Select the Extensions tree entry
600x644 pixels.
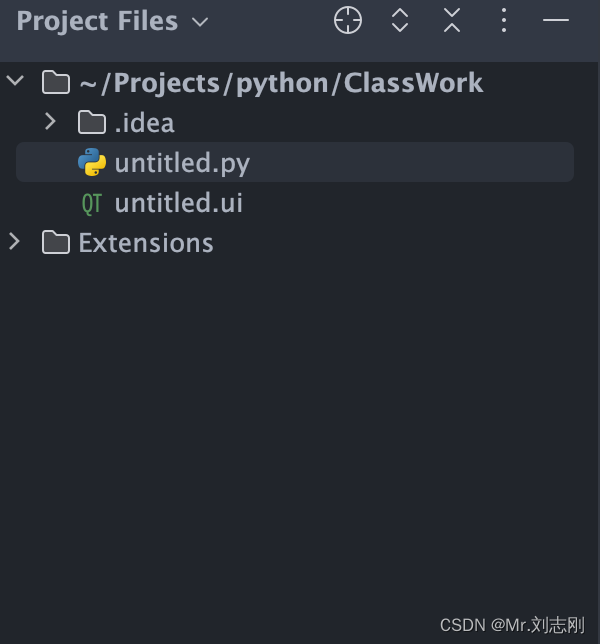point(146,243)
